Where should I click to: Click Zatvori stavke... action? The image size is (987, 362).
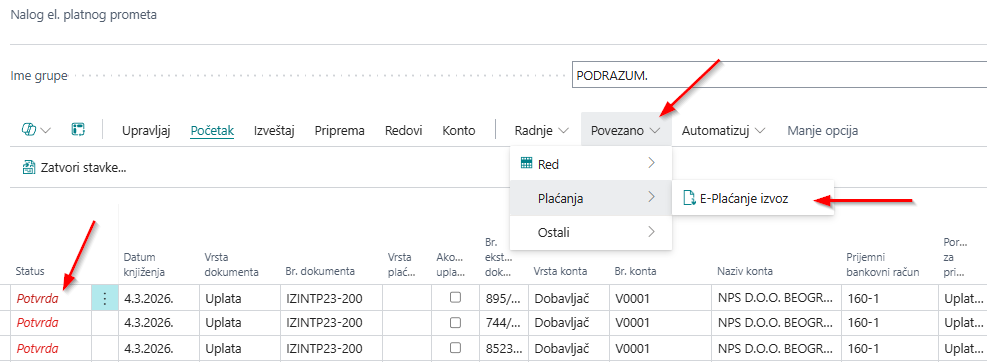tap(74, 167)
